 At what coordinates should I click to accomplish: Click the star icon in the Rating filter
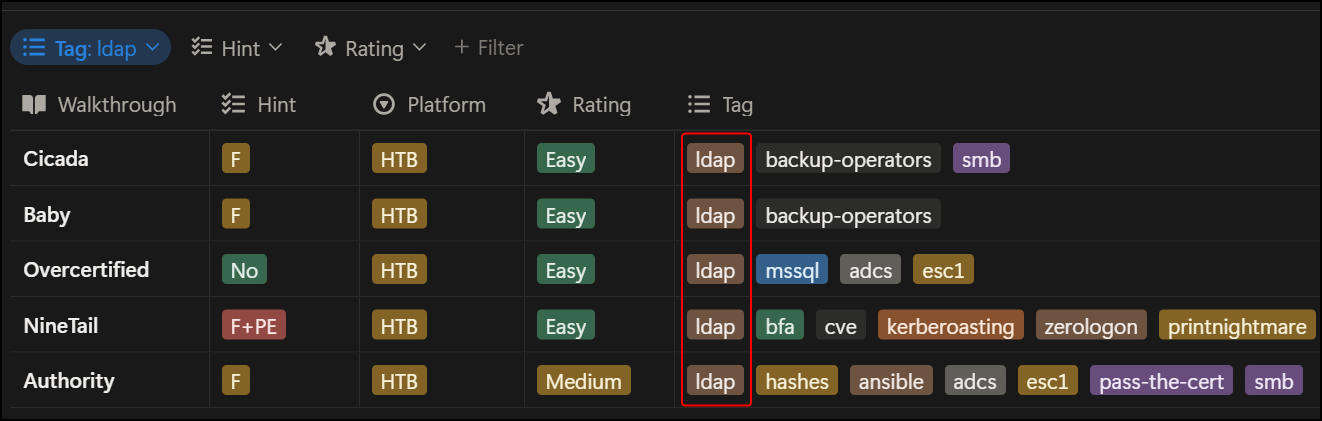325,47
